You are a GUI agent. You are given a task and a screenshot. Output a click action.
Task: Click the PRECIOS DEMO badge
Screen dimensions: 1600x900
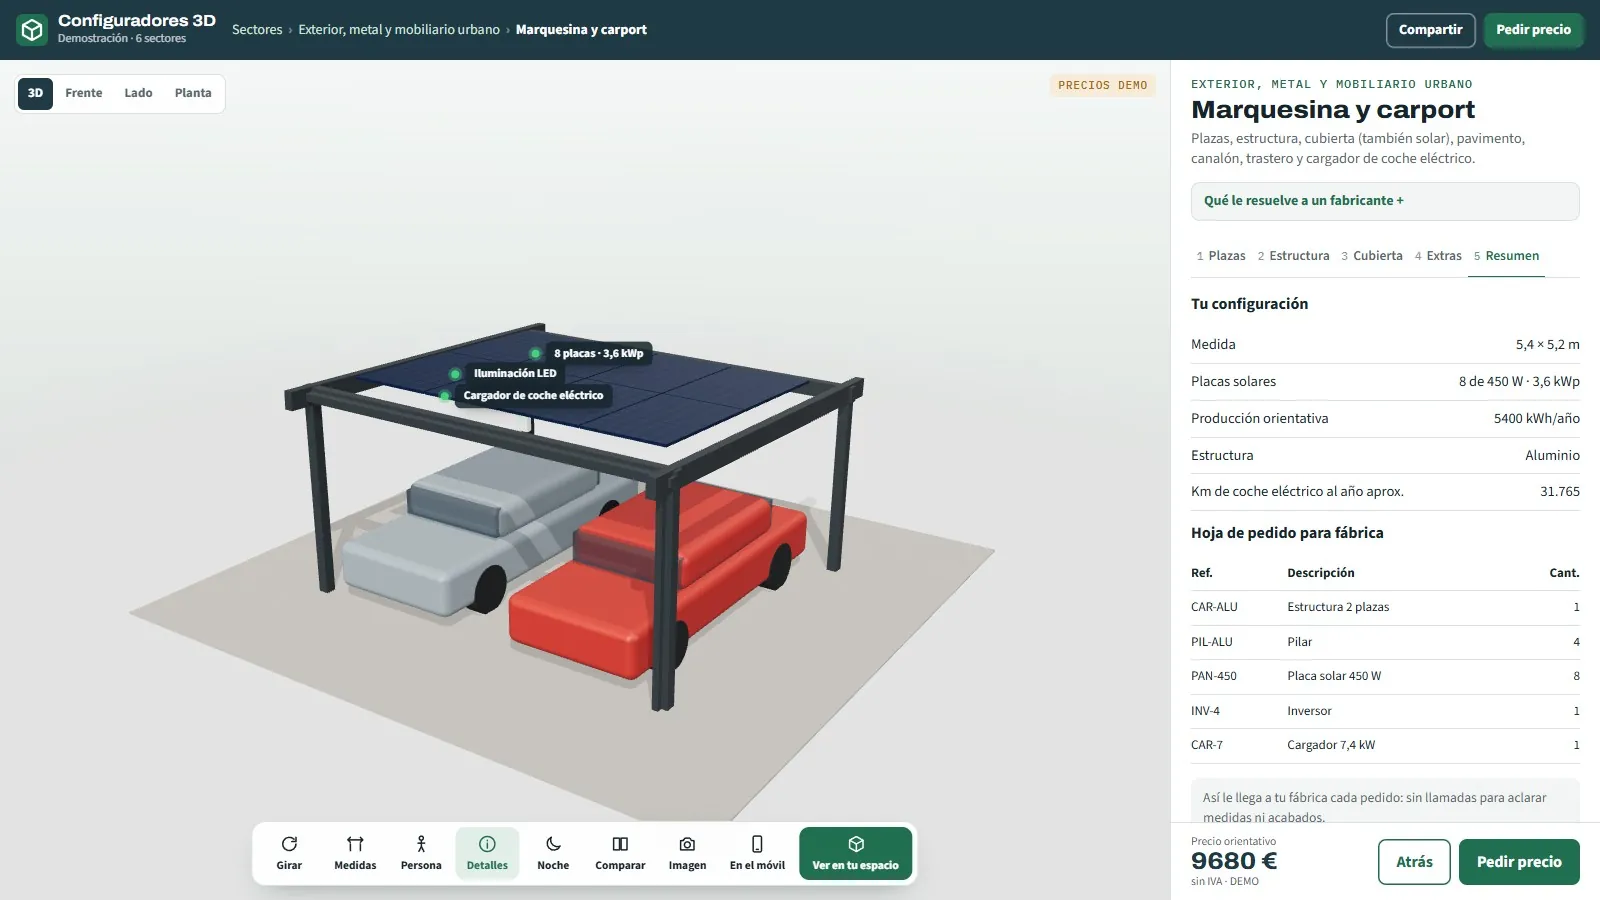pyautogui.click(x=1102, y=85)
